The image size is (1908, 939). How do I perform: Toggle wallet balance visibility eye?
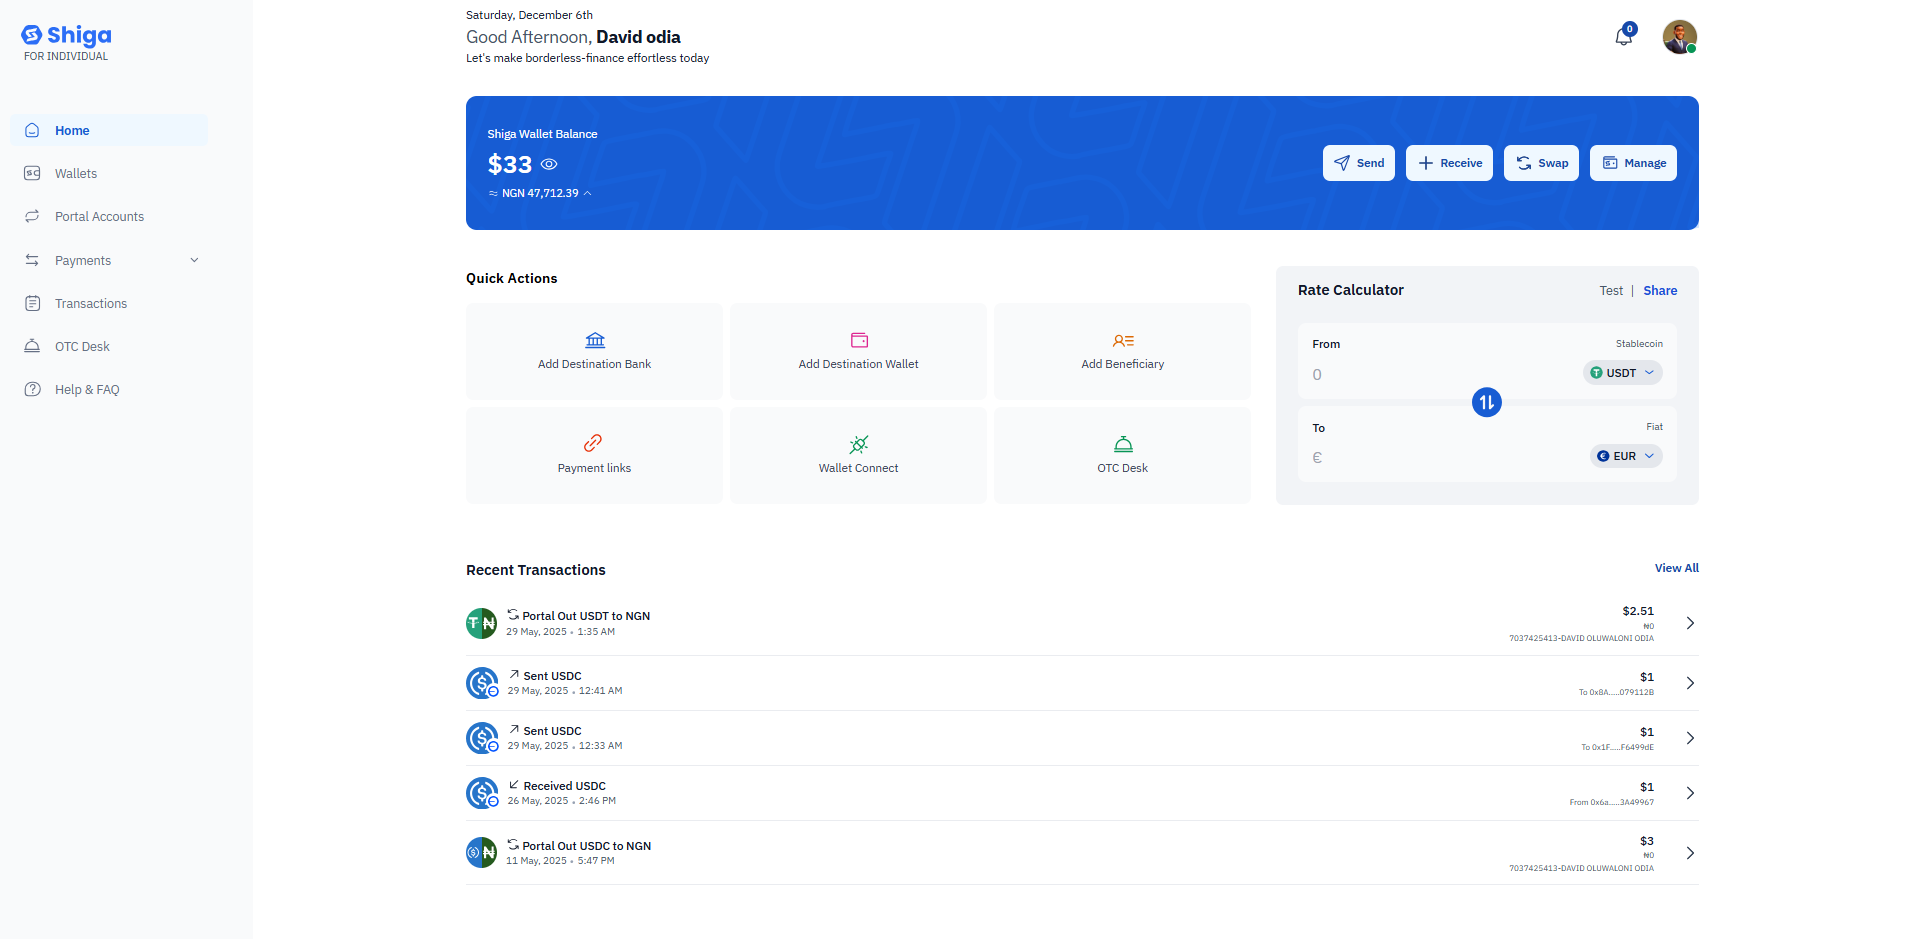click(x=549, y=164)
